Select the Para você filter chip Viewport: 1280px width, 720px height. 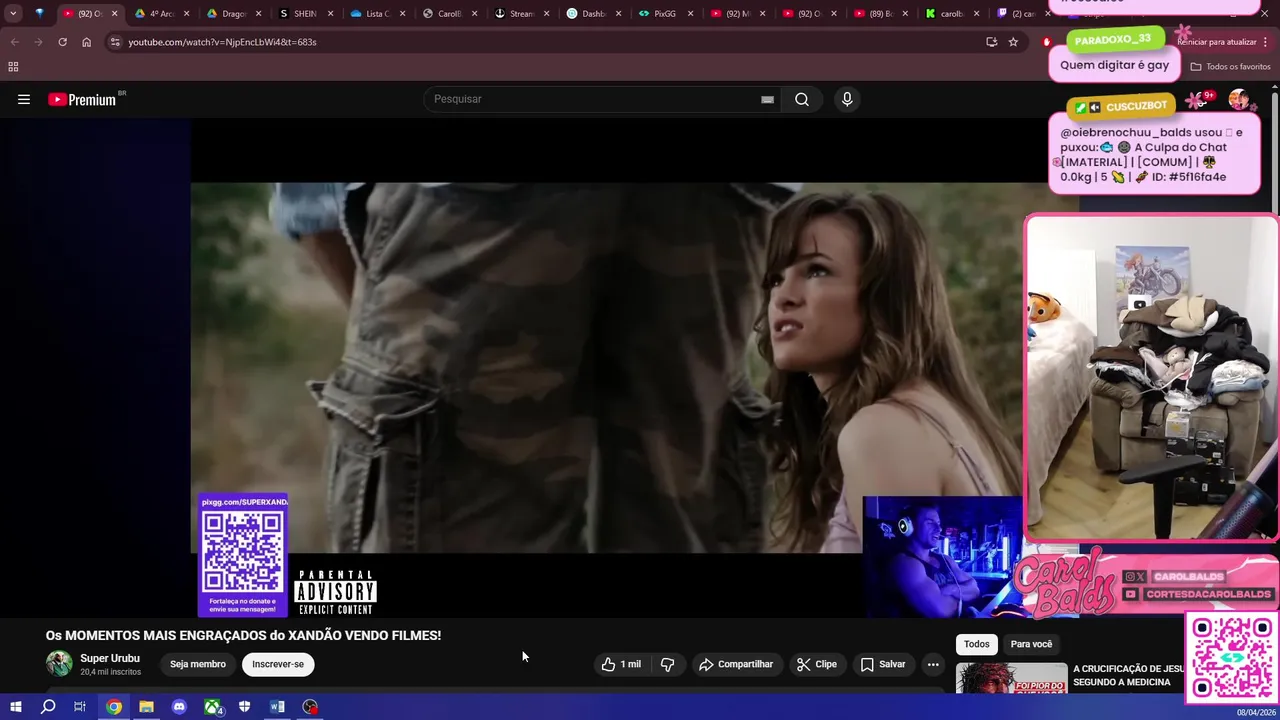[1031, 644]
